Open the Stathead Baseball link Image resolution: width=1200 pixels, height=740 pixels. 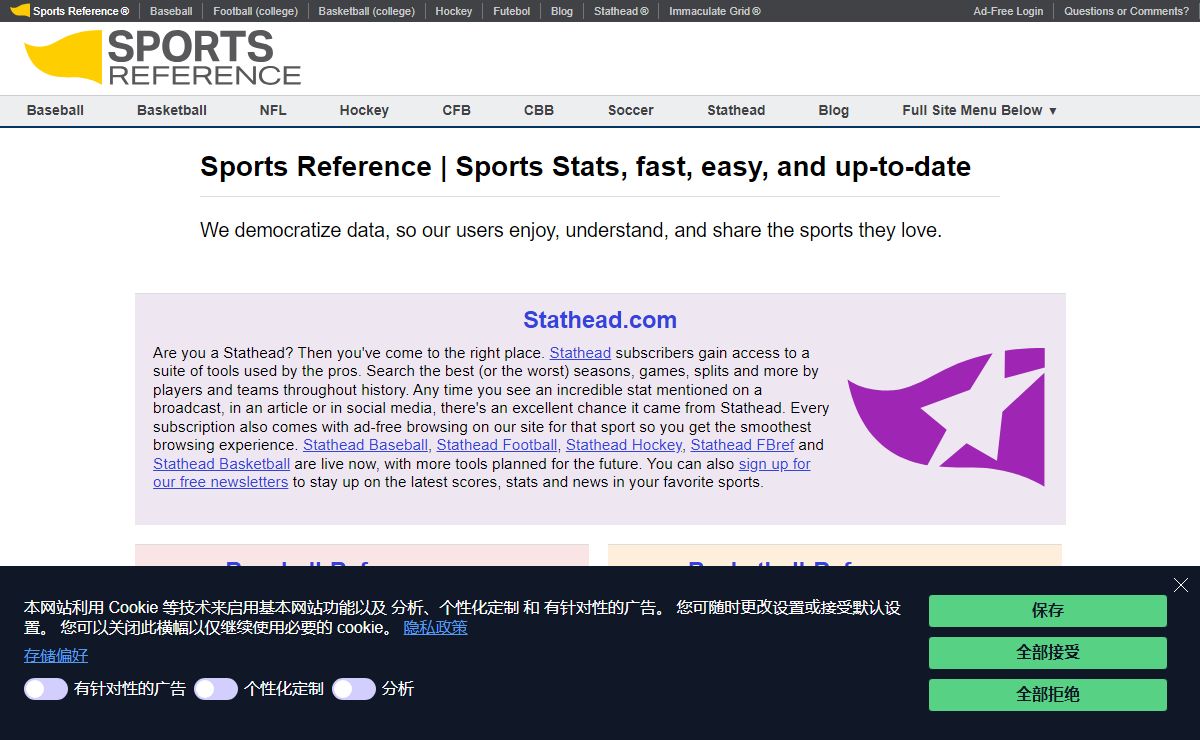366,445
